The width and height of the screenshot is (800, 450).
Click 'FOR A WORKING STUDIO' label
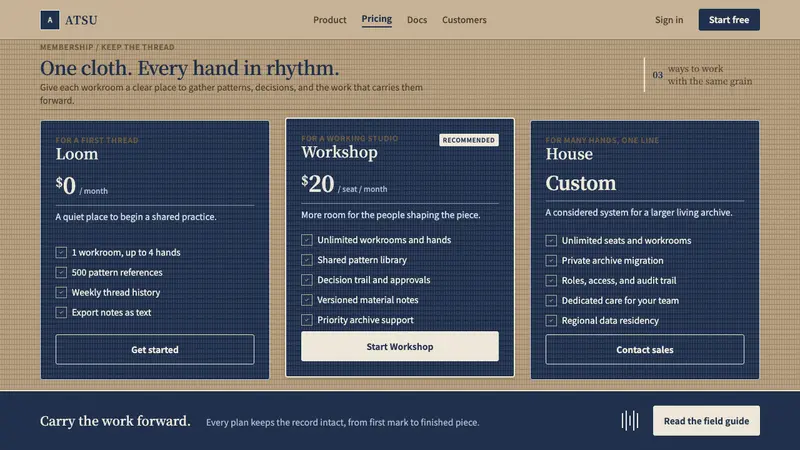(x=349, y=138)
